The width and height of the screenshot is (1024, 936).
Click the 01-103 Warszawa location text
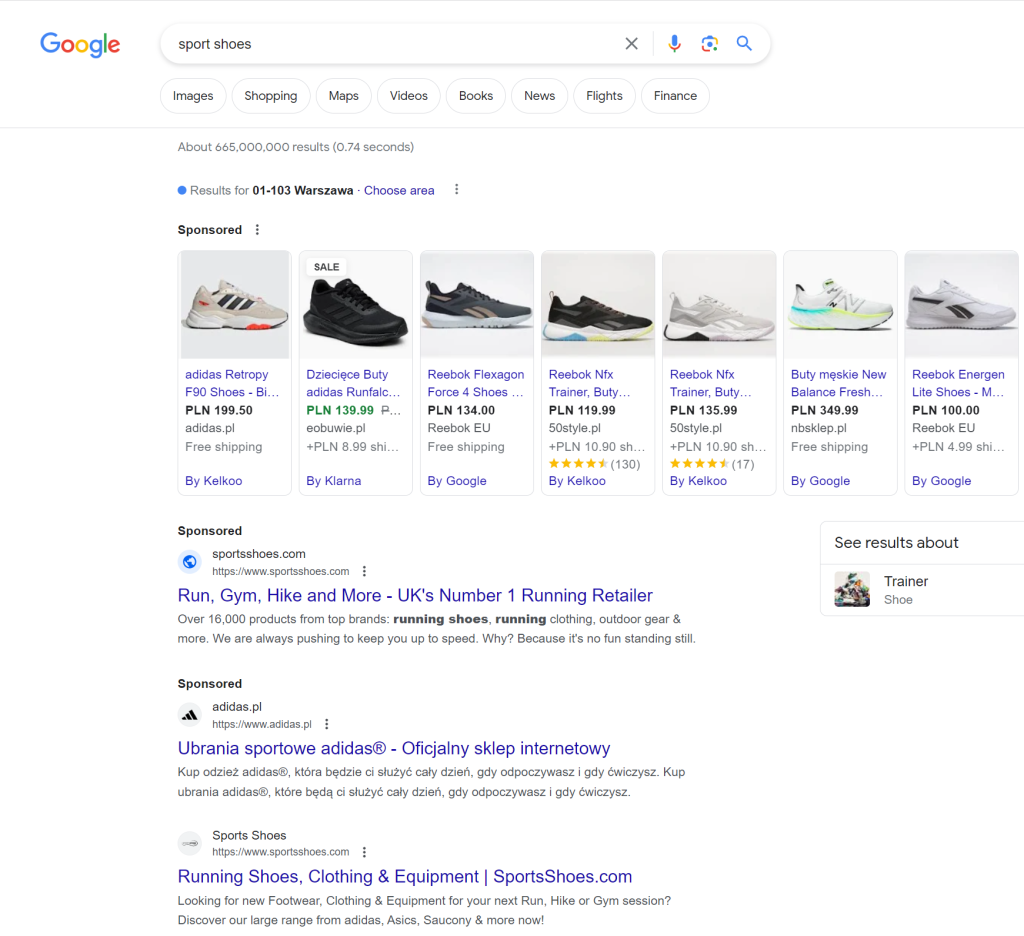click(303, 190)
